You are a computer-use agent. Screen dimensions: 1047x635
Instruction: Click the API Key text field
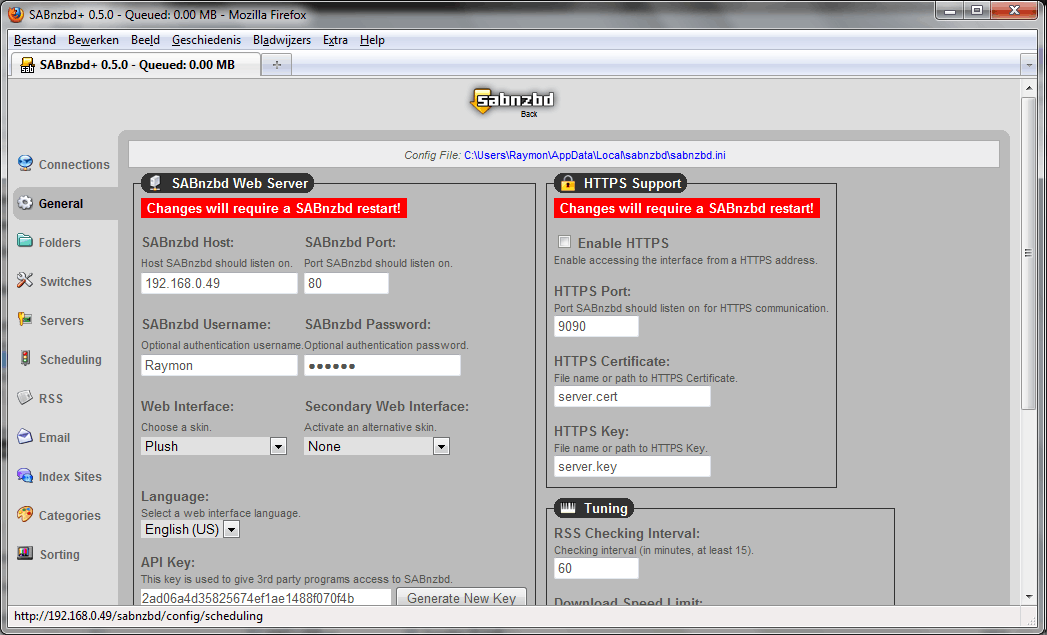coord(266,598)
